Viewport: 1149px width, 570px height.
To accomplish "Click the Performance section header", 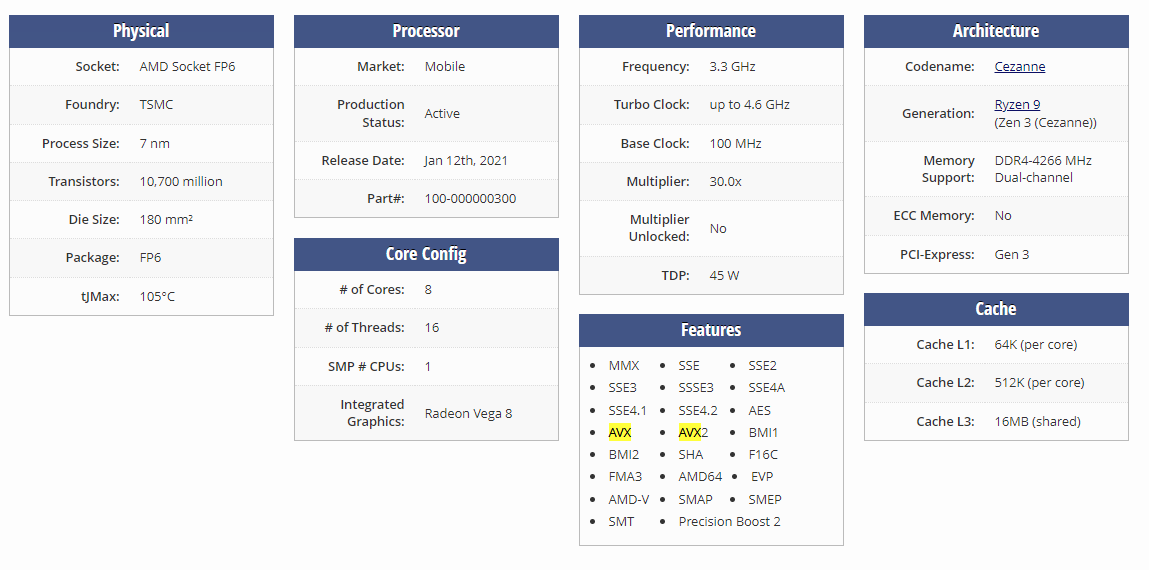I will coord(711,31).
